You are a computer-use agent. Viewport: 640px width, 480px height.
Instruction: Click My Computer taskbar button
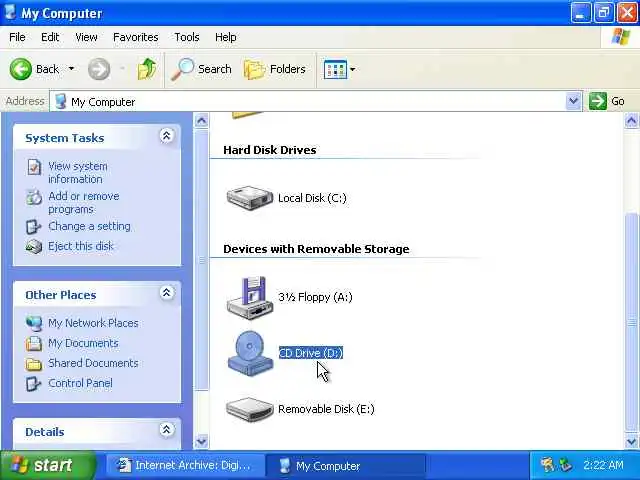345,466
